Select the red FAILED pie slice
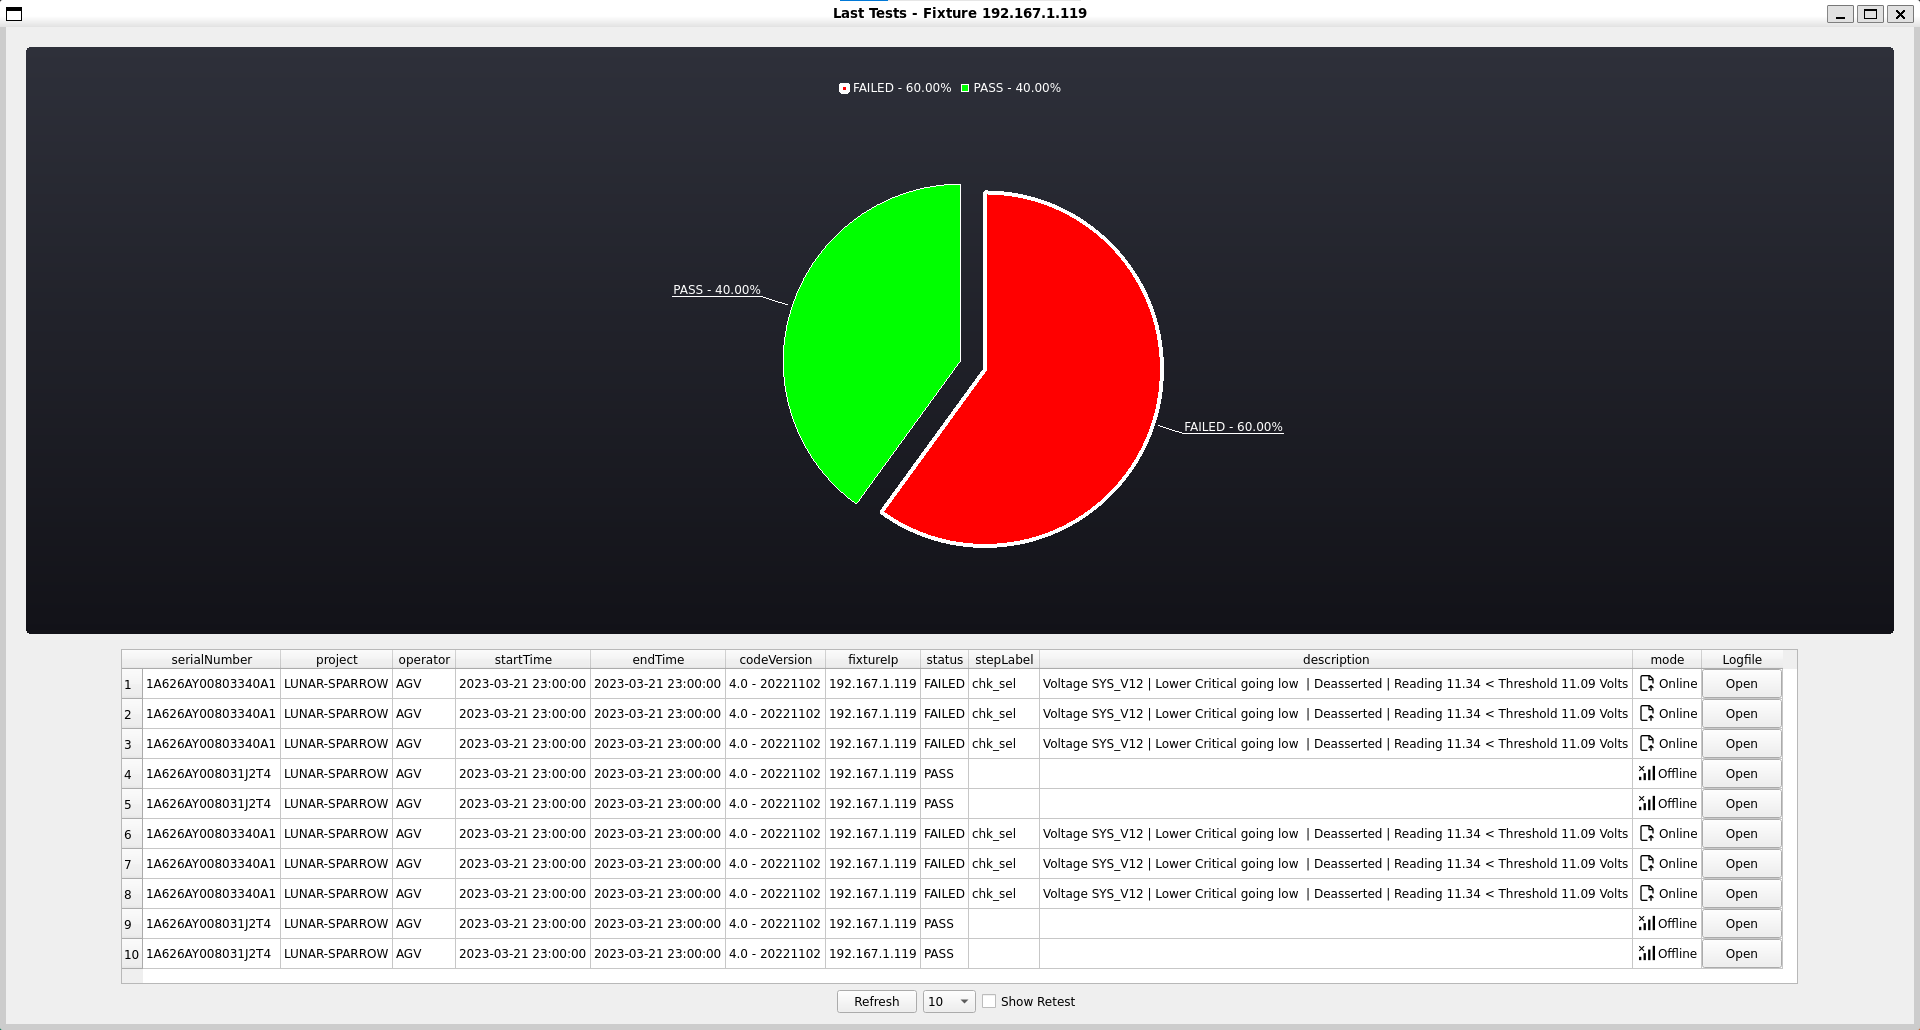 click(1050, 400)
